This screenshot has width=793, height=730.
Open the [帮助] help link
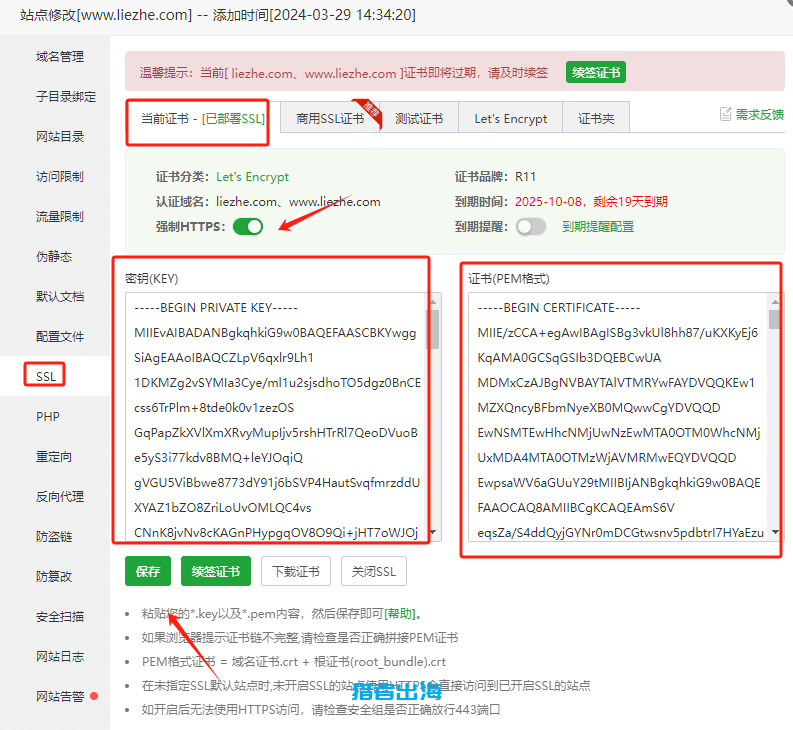tap(400, 614)
